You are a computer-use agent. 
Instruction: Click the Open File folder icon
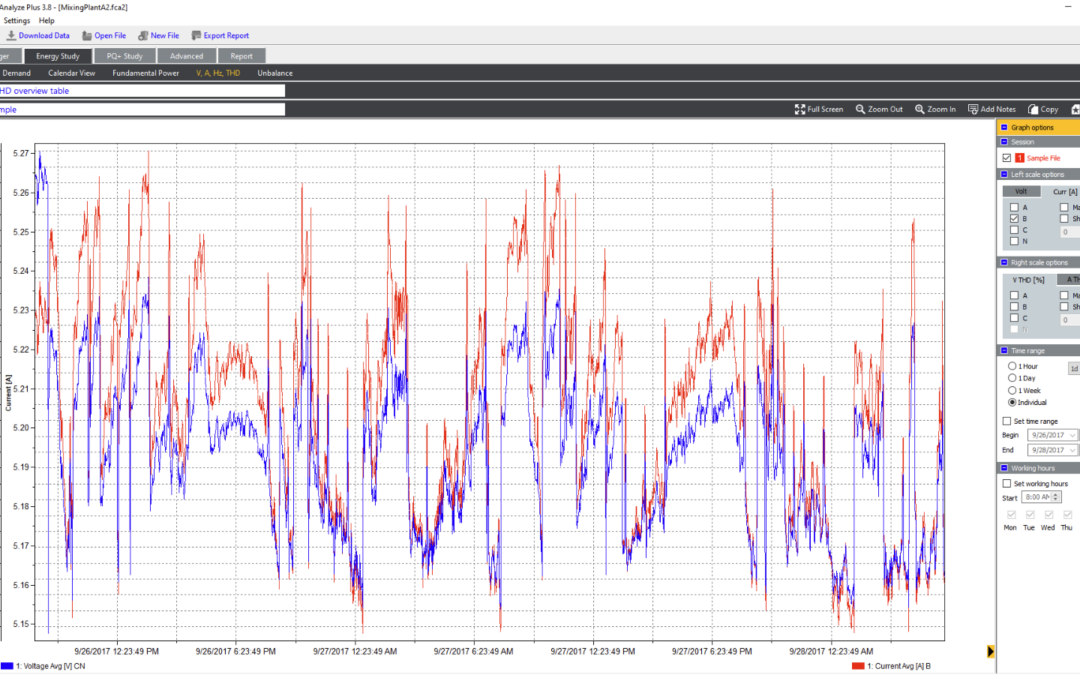pos(87,36)
